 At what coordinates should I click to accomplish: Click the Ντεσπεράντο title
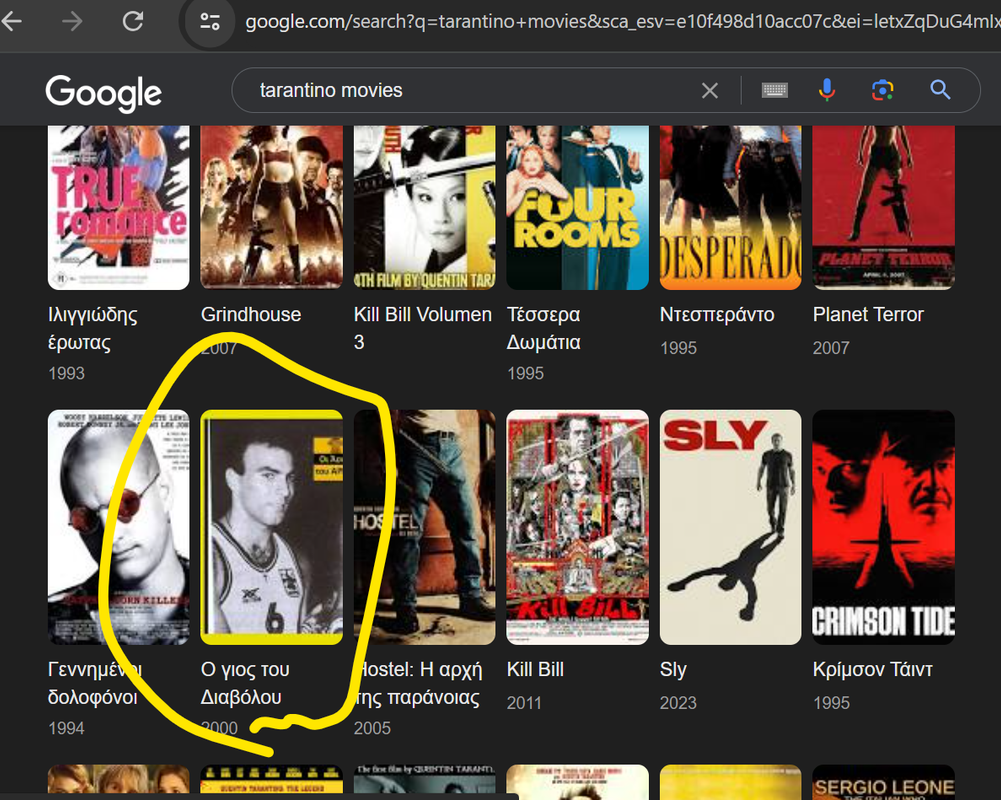[x=717, y=314]
